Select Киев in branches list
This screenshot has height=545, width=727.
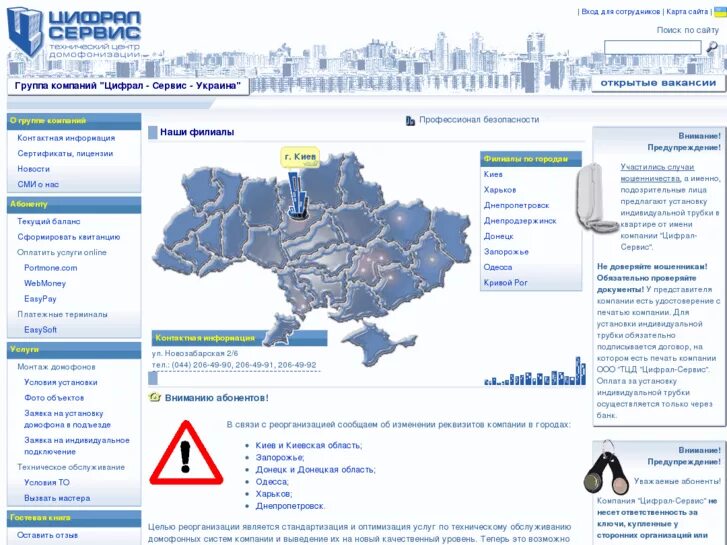(x=493, y=174)
